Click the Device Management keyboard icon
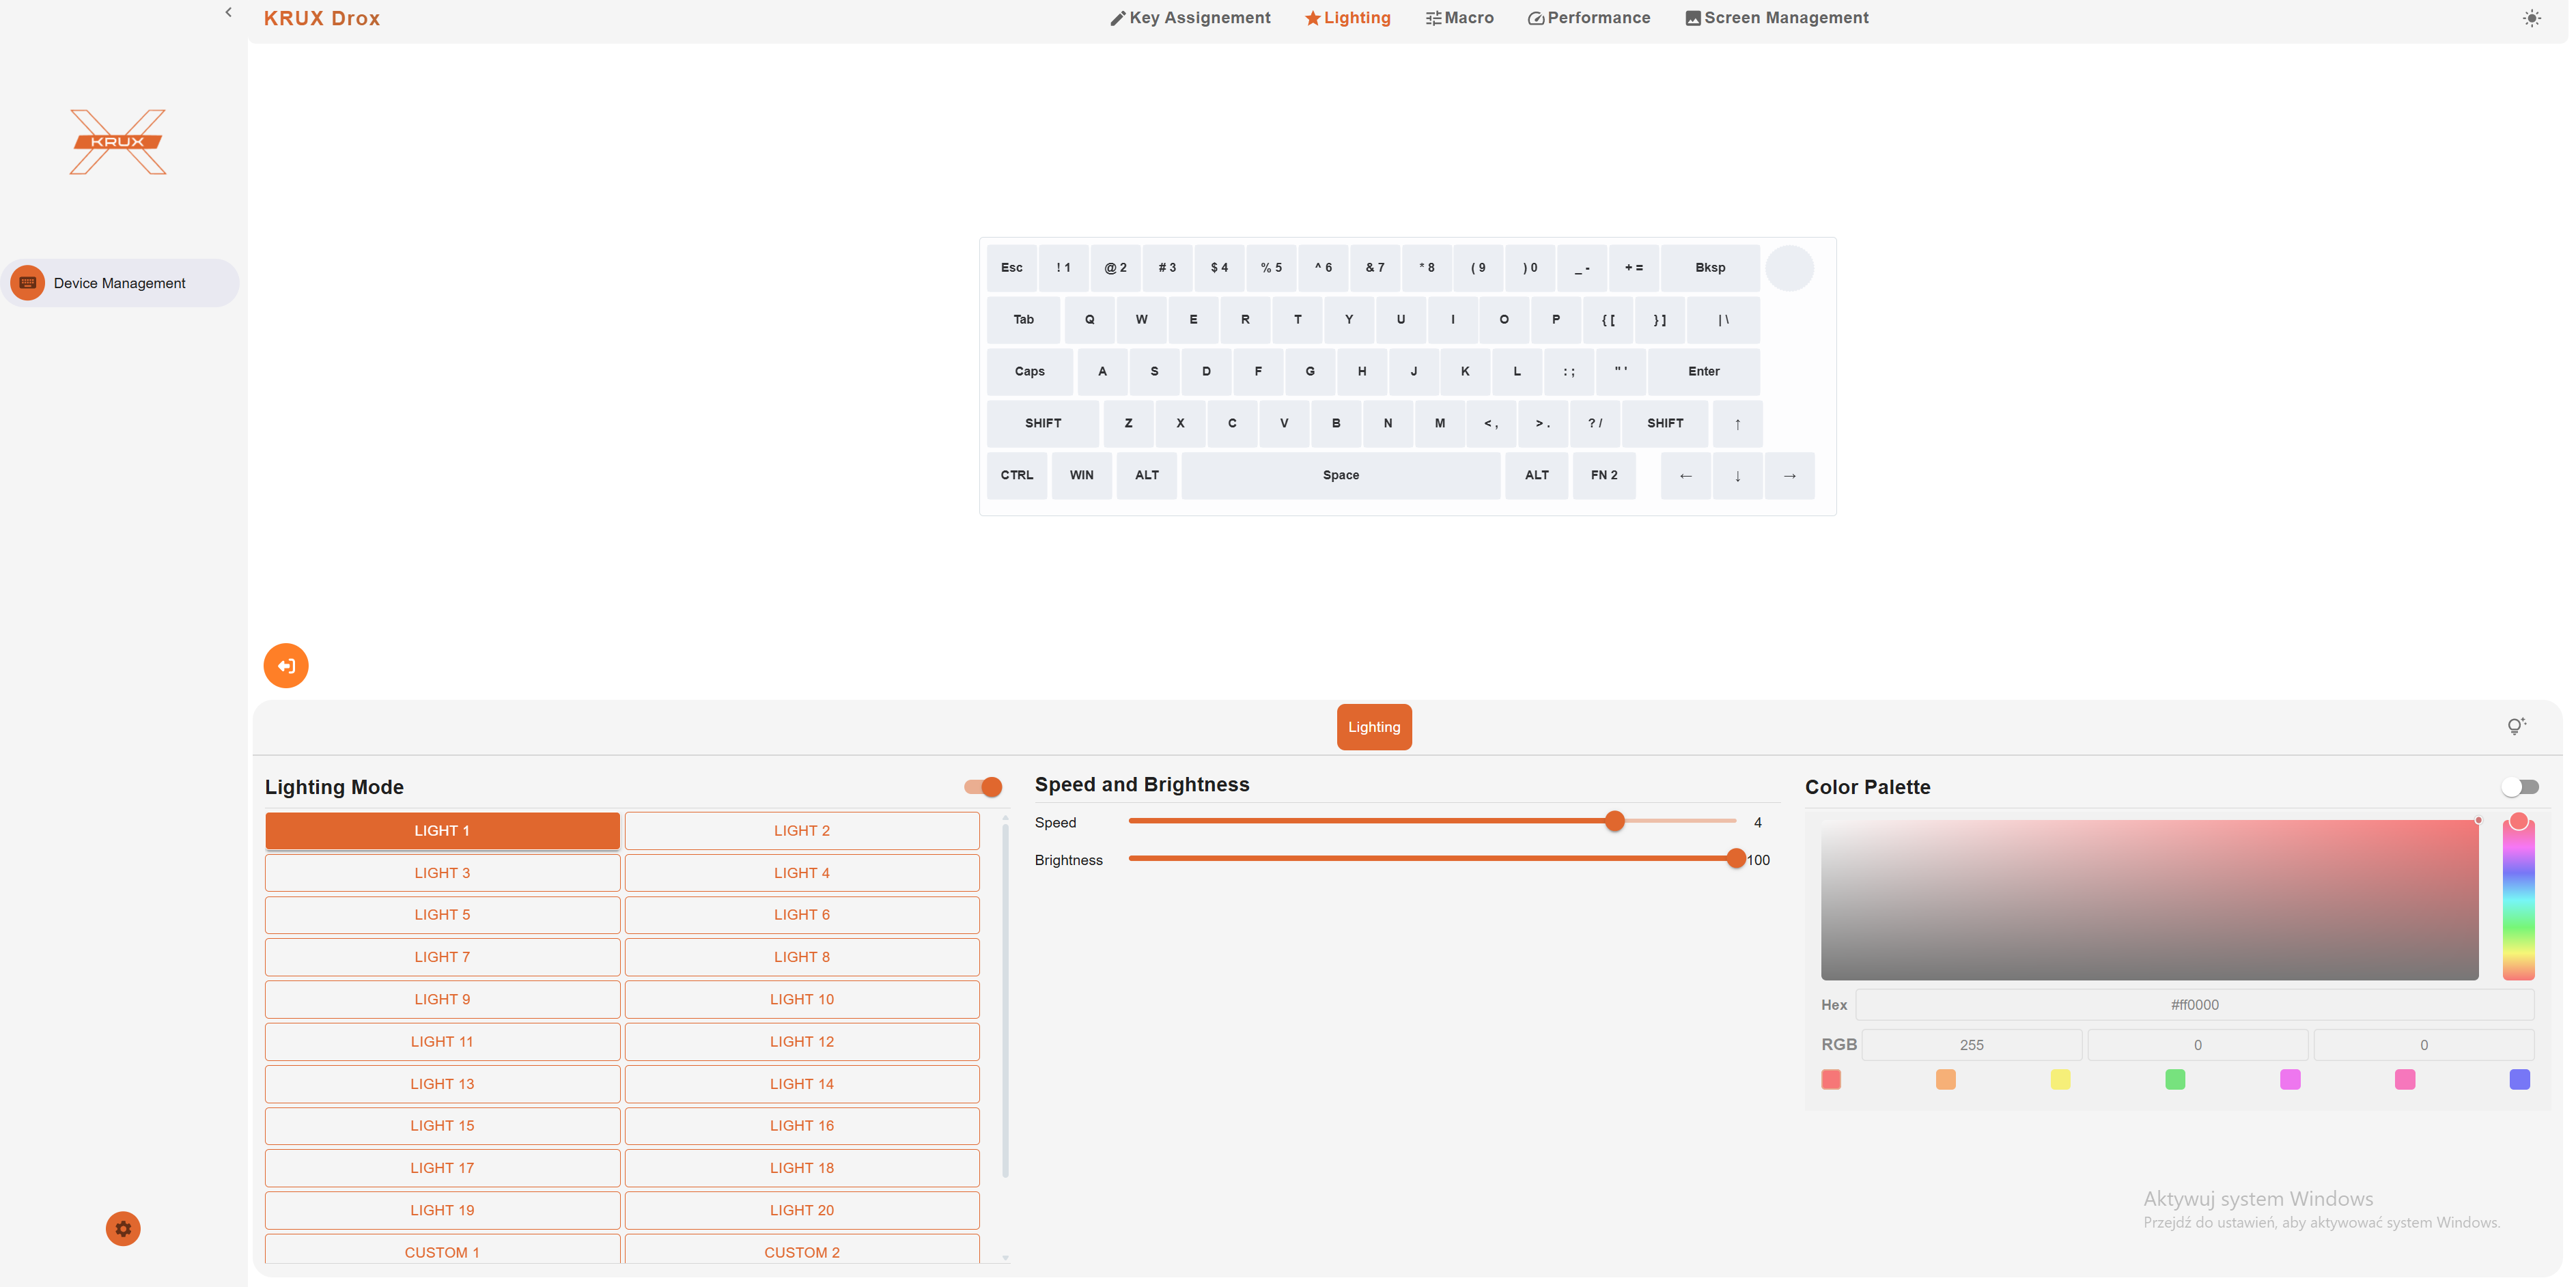The width and height of the screenshot is (2576, 1287). [x=28, y=283]
